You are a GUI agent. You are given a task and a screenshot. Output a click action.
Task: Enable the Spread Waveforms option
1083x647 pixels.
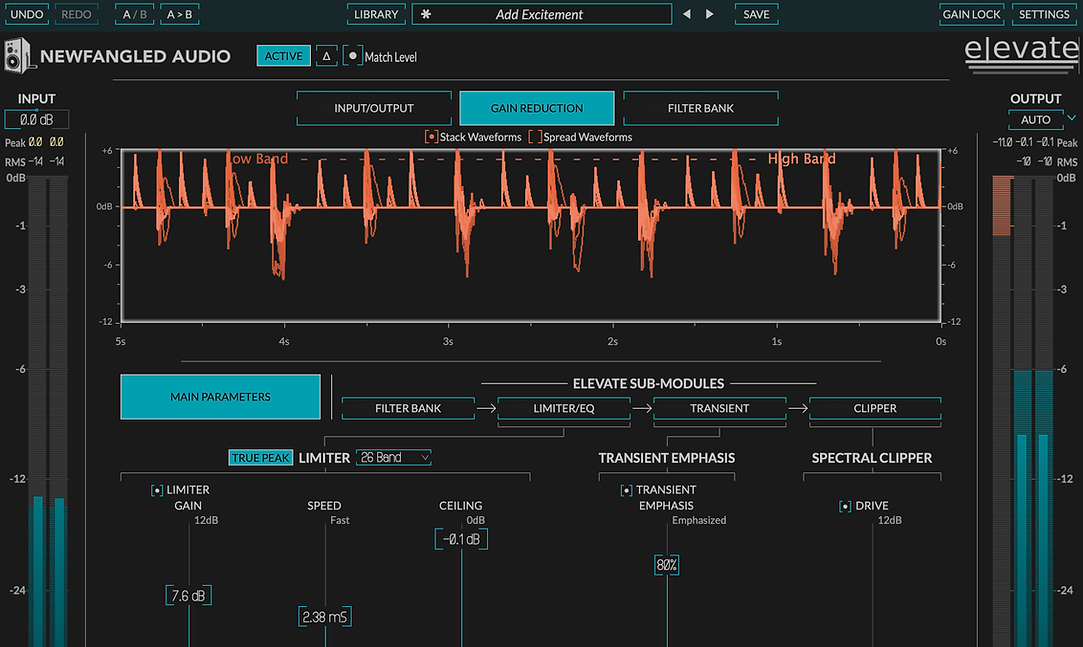click(535, 137)
